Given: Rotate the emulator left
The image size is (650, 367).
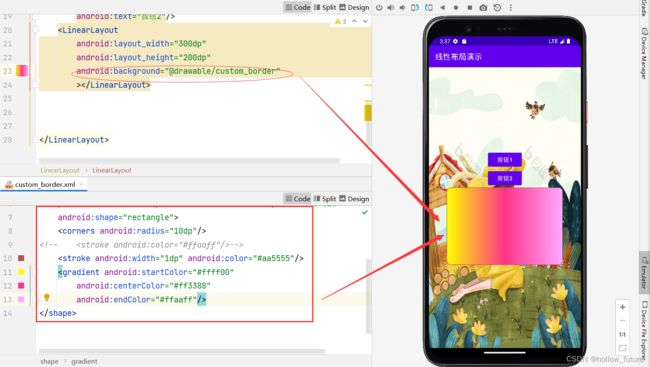Looking at the screenshot, I should [x=415, y=7].
